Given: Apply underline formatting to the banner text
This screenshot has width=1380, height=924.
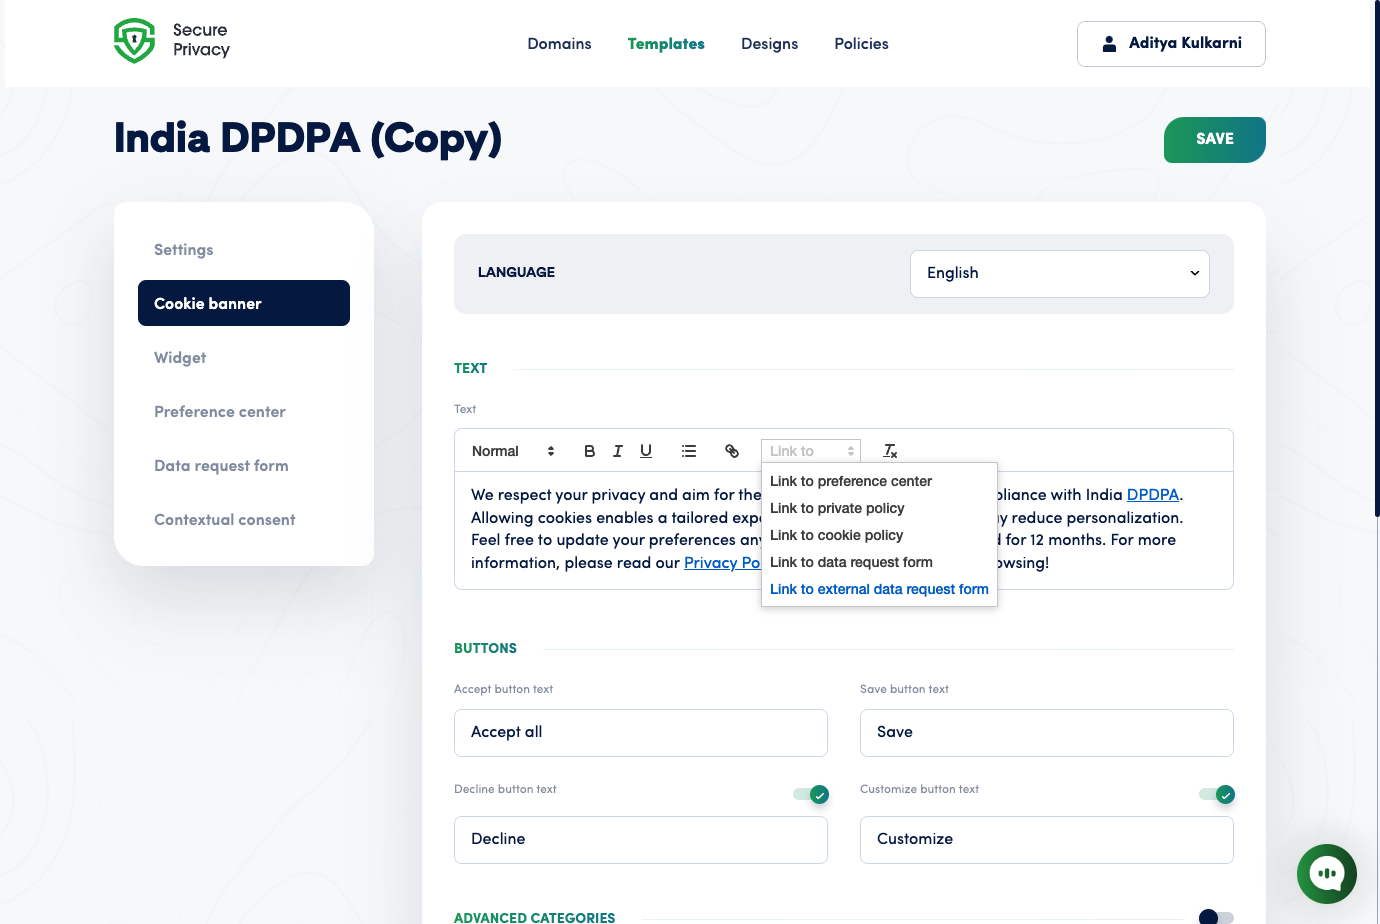Looking at the screenshot, I should [645, 451].
